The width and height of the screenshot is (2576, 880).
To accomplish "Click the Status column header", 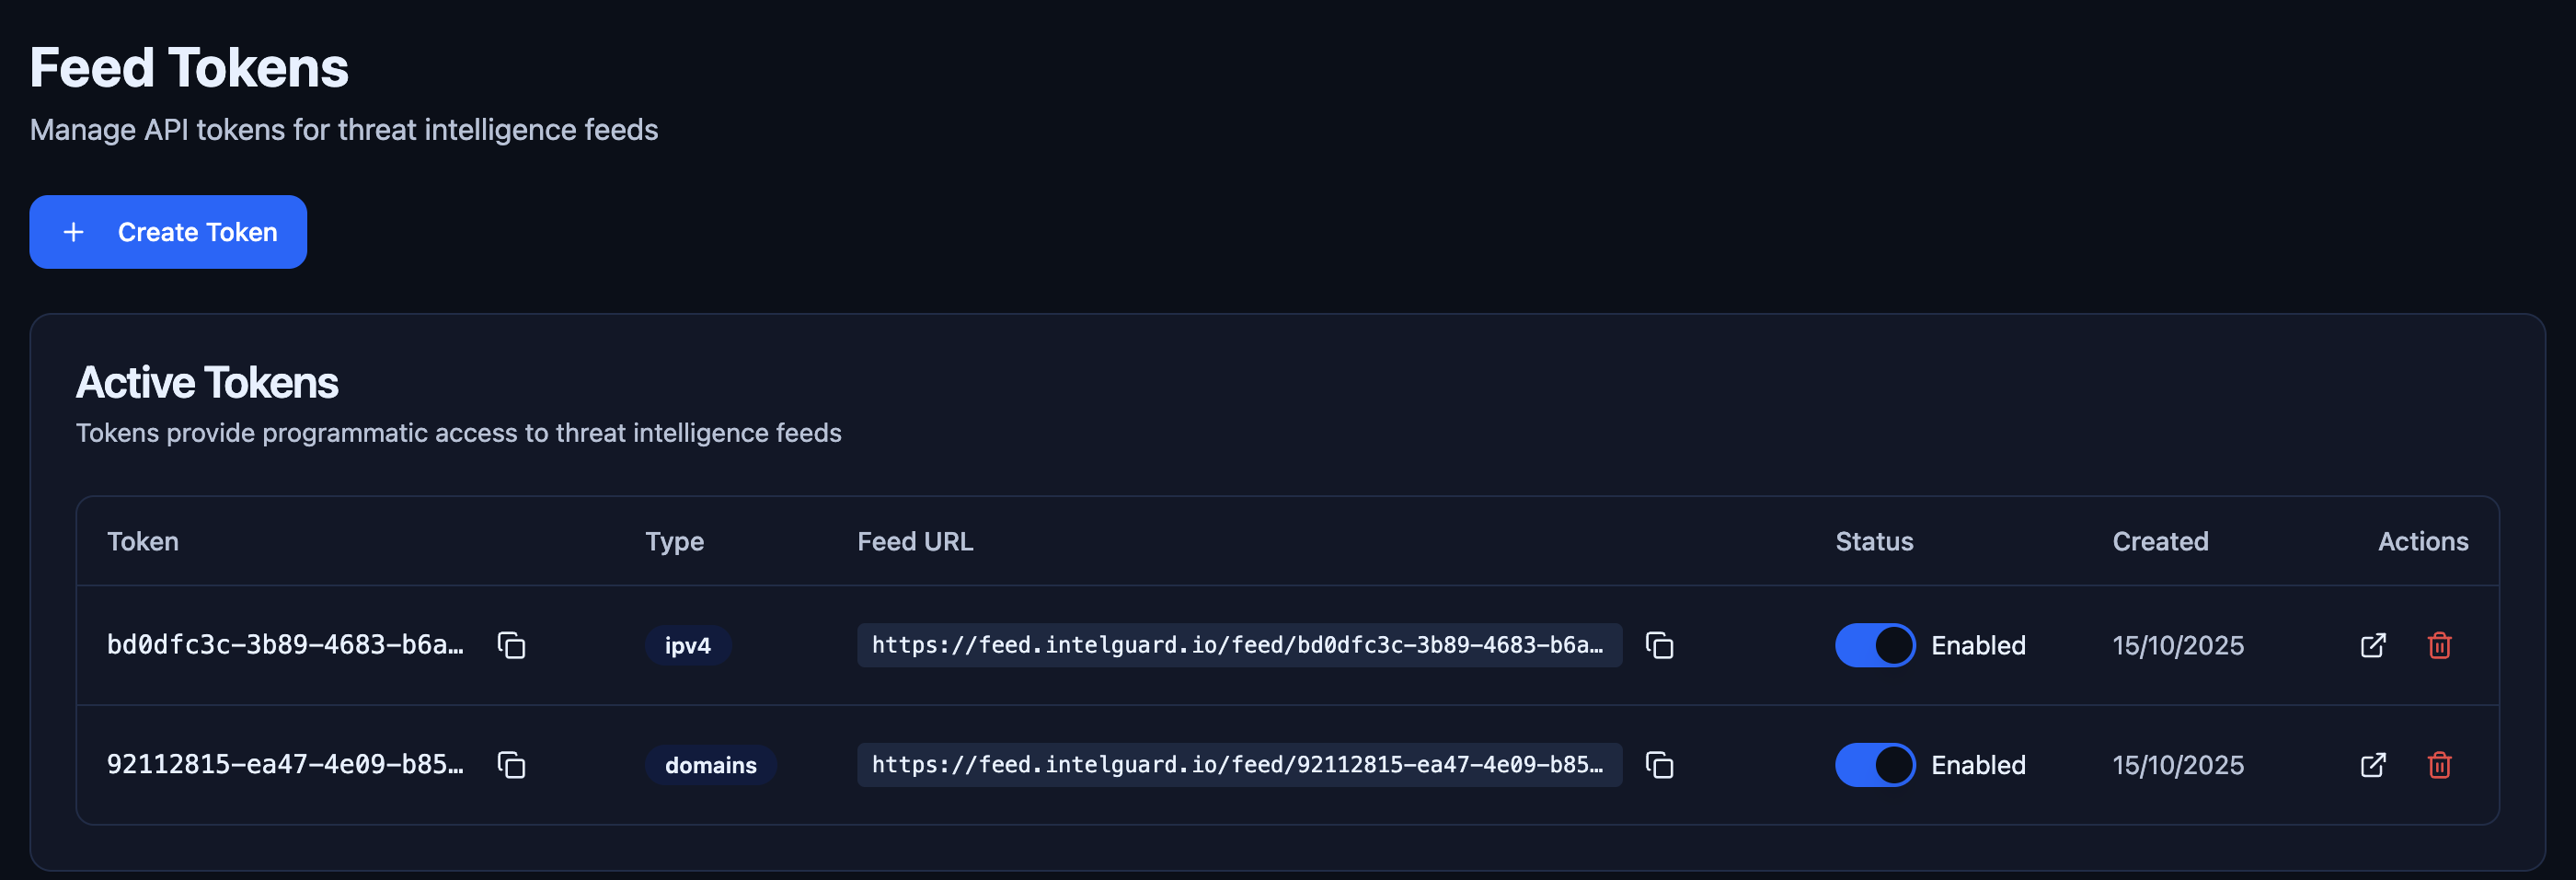I will (1874, 541).
